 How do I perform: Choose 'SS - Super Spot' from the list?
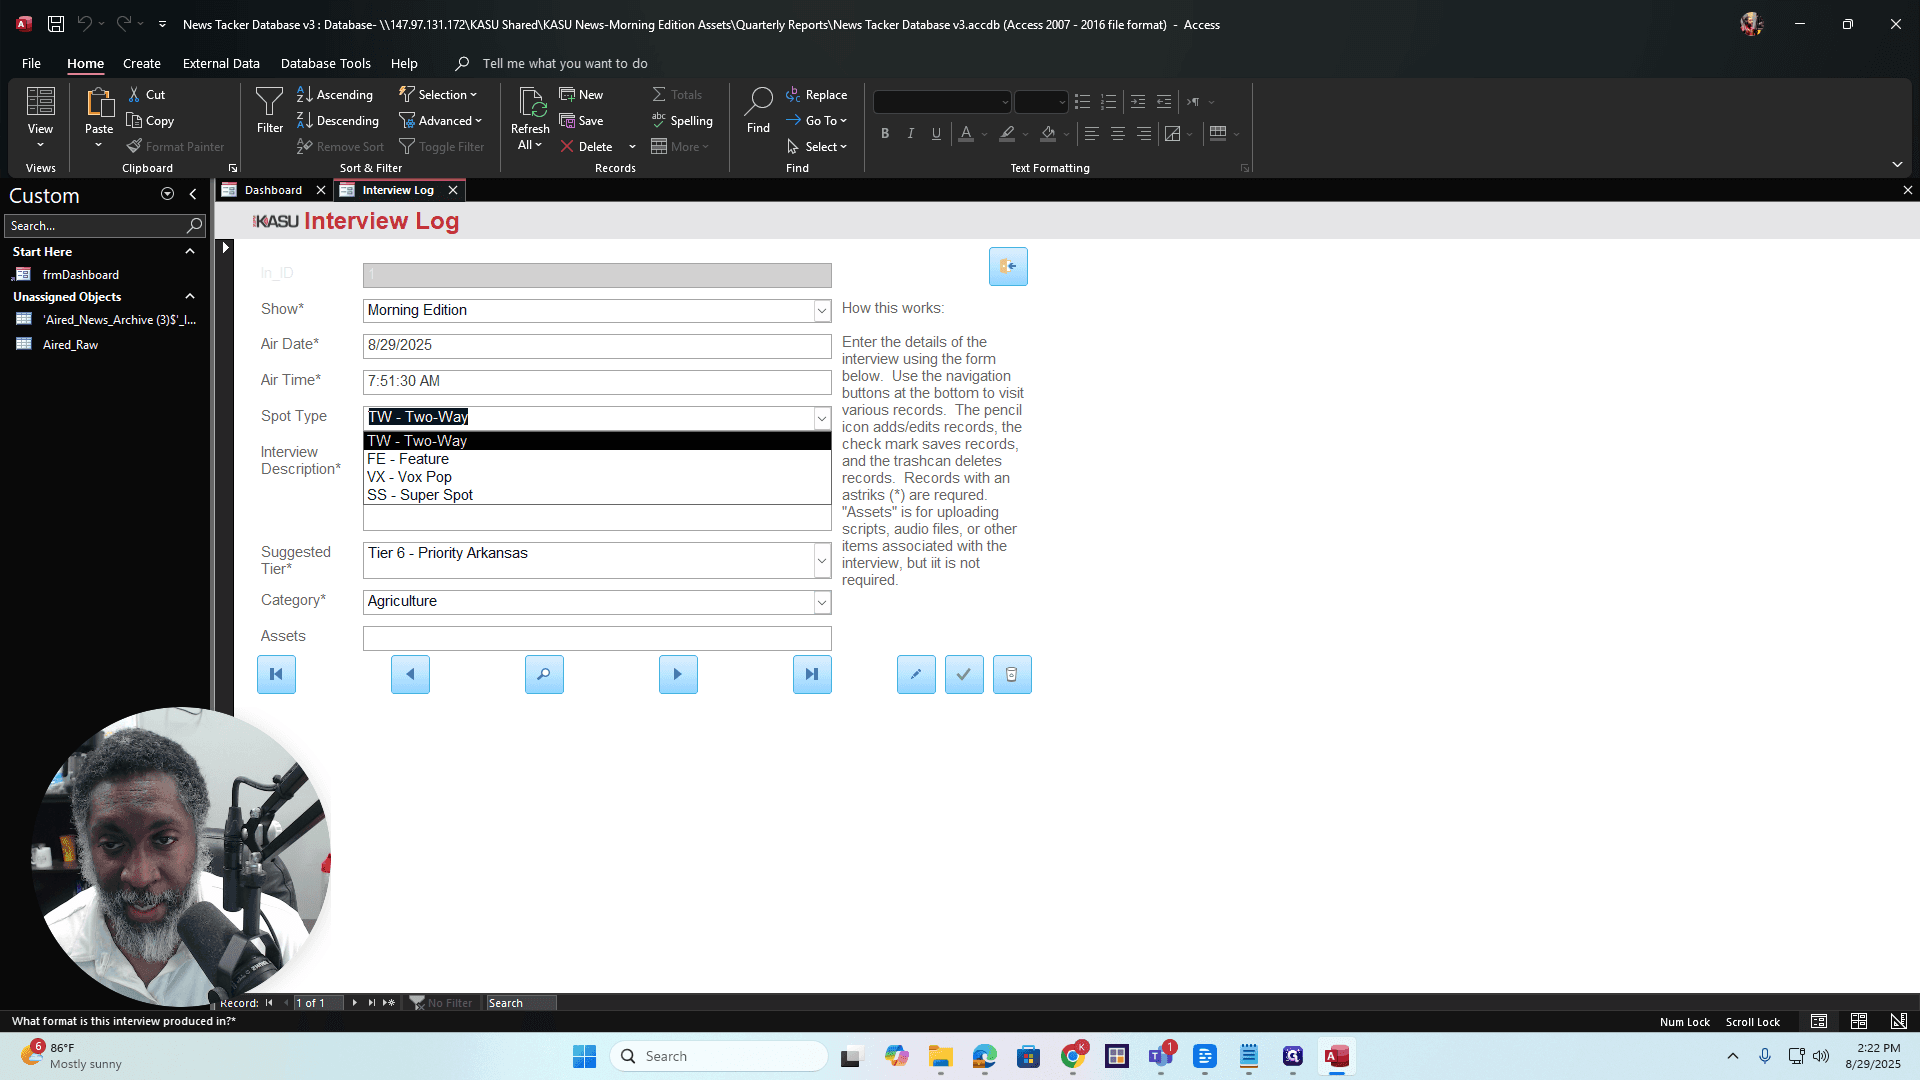[x=597, y=495]
